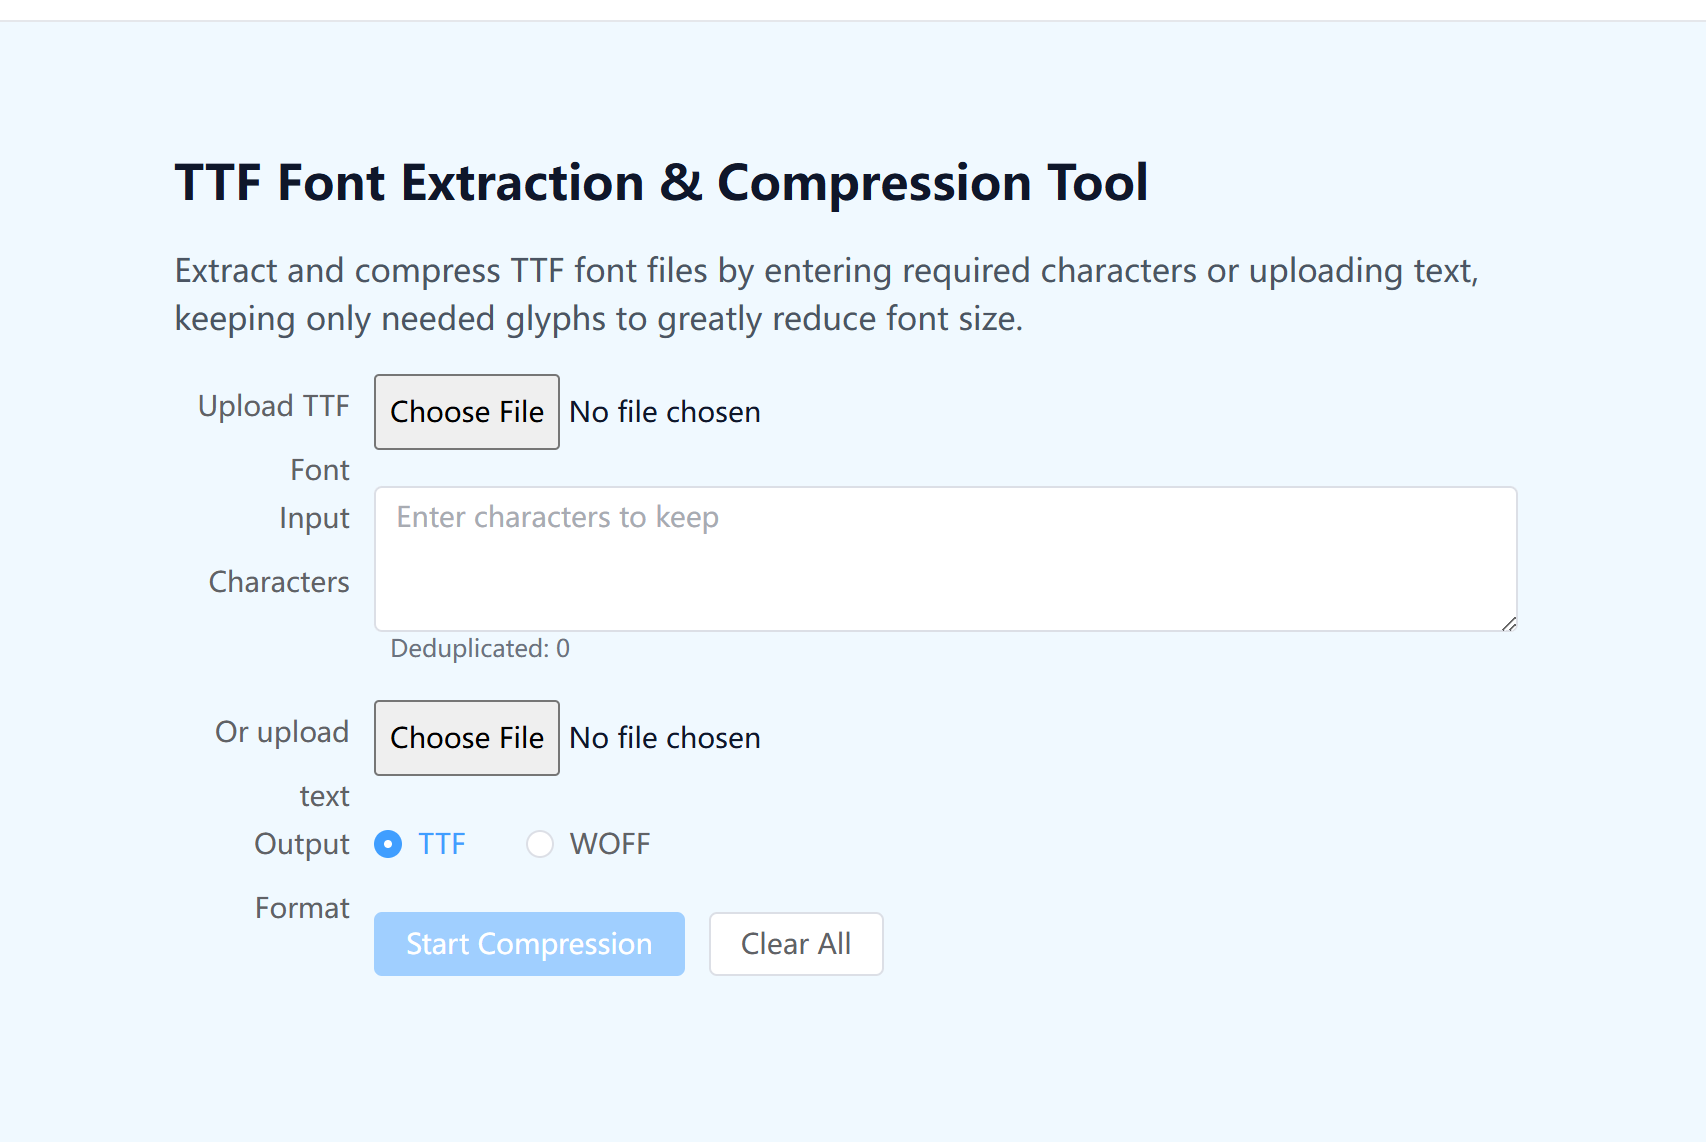This screenshot has width=1706, height=1142.
Task: Click No file chosen beside TTF upload
Action: point(665,412)
